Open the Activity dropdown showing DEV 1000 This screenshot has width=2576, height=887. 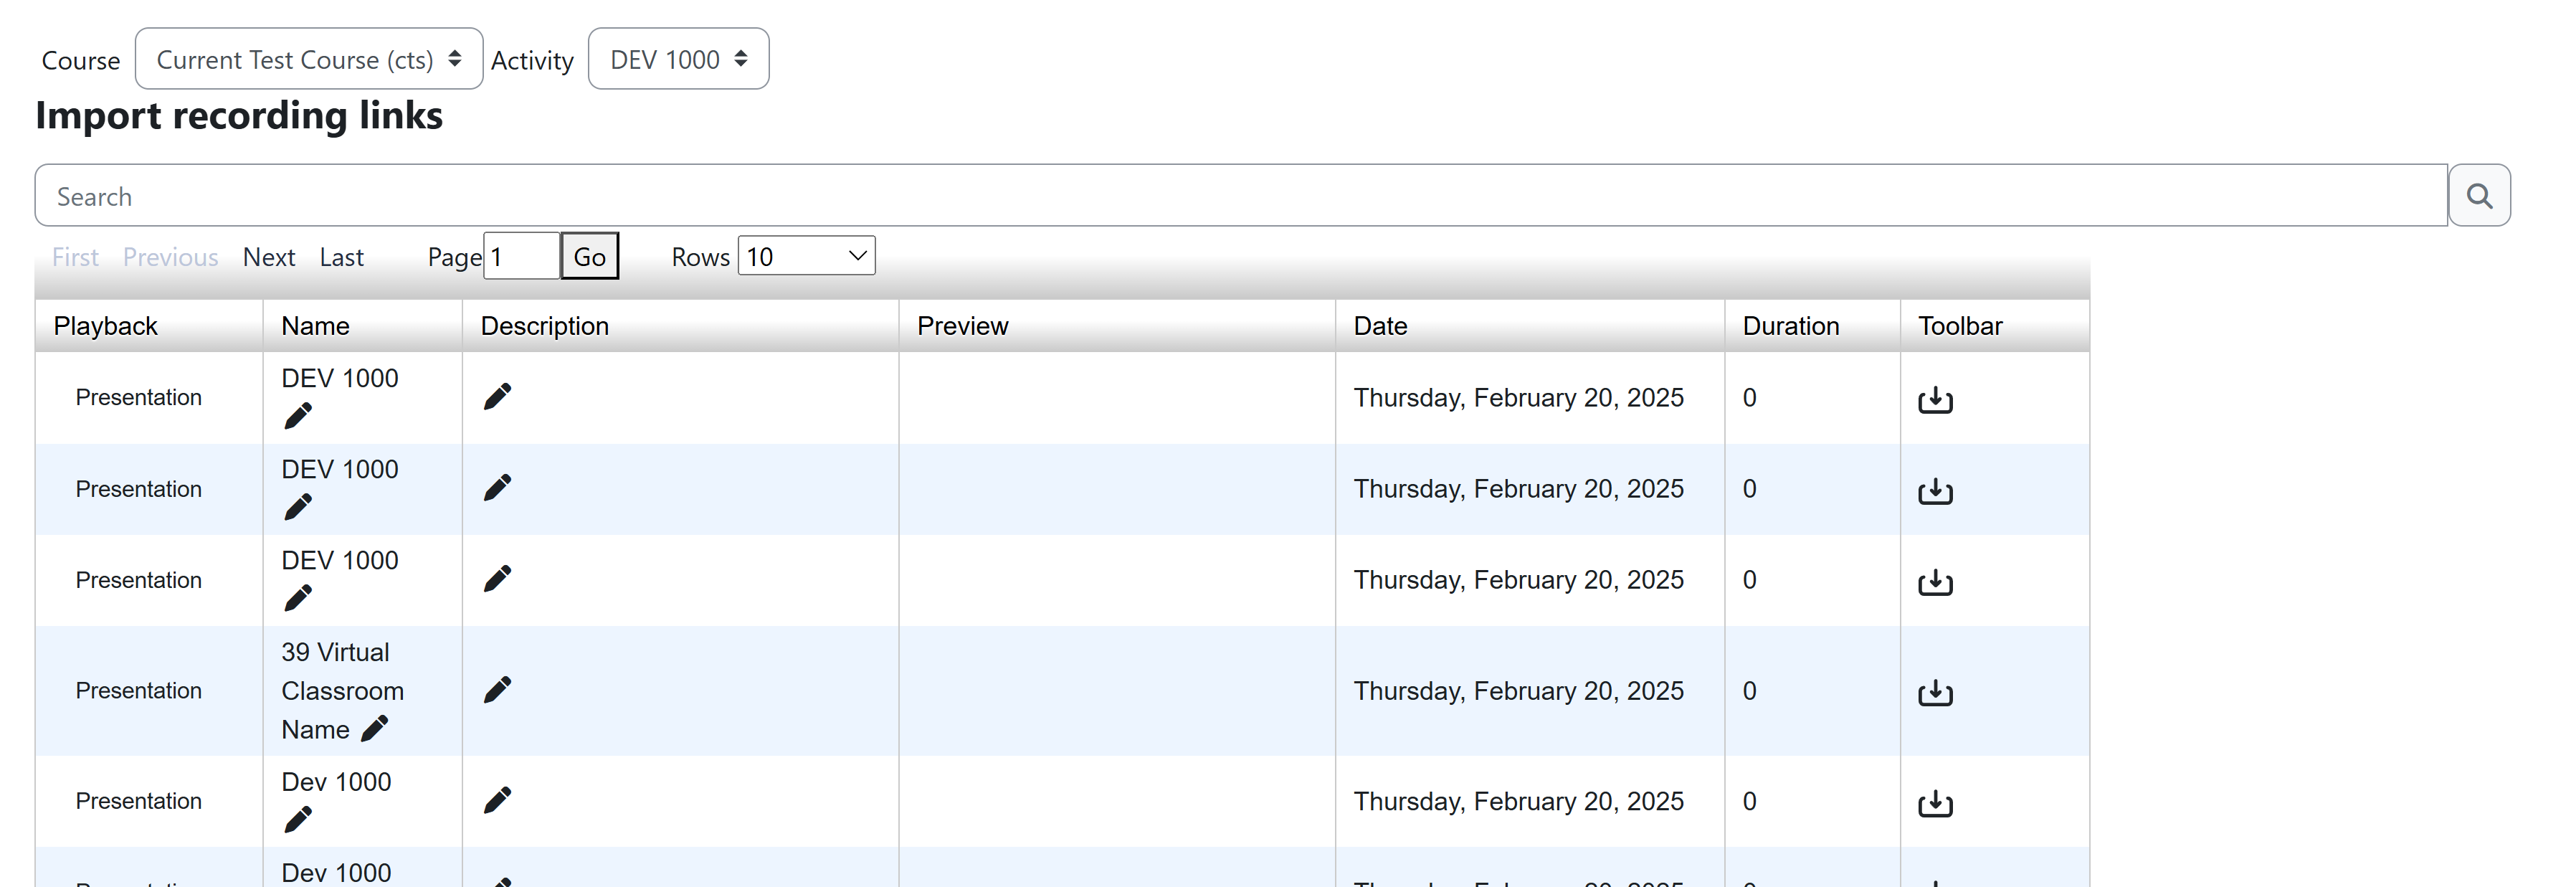(678, 59)
